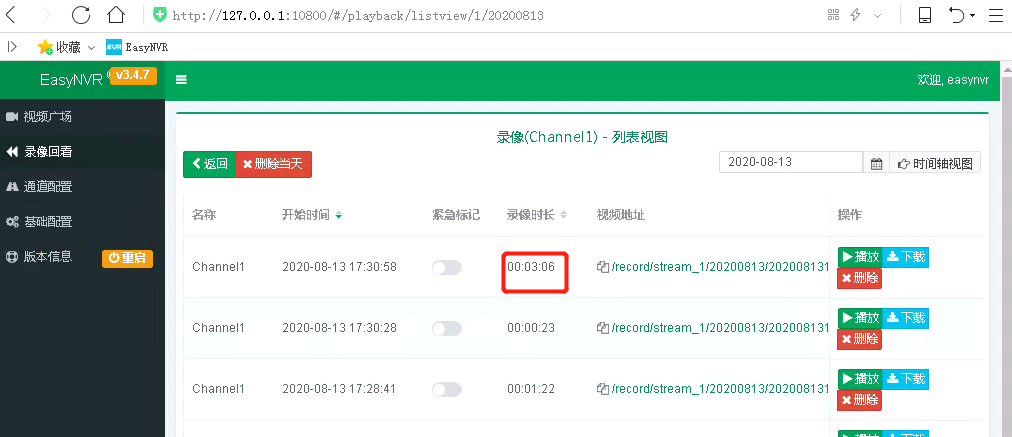1012x437 pixels.
Task: Open 版本信息 in sidebar
Action: [48, 256]
